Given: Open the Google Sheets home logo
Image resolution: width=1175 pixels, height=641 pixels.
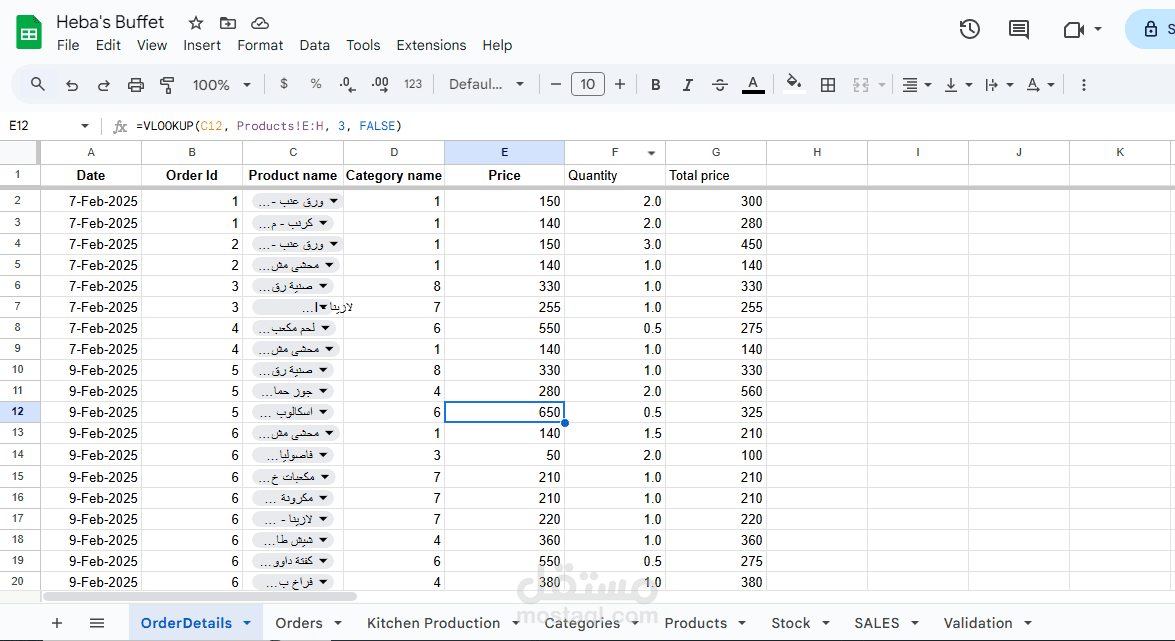Looking at the screenshot, I should coord(29,33).
